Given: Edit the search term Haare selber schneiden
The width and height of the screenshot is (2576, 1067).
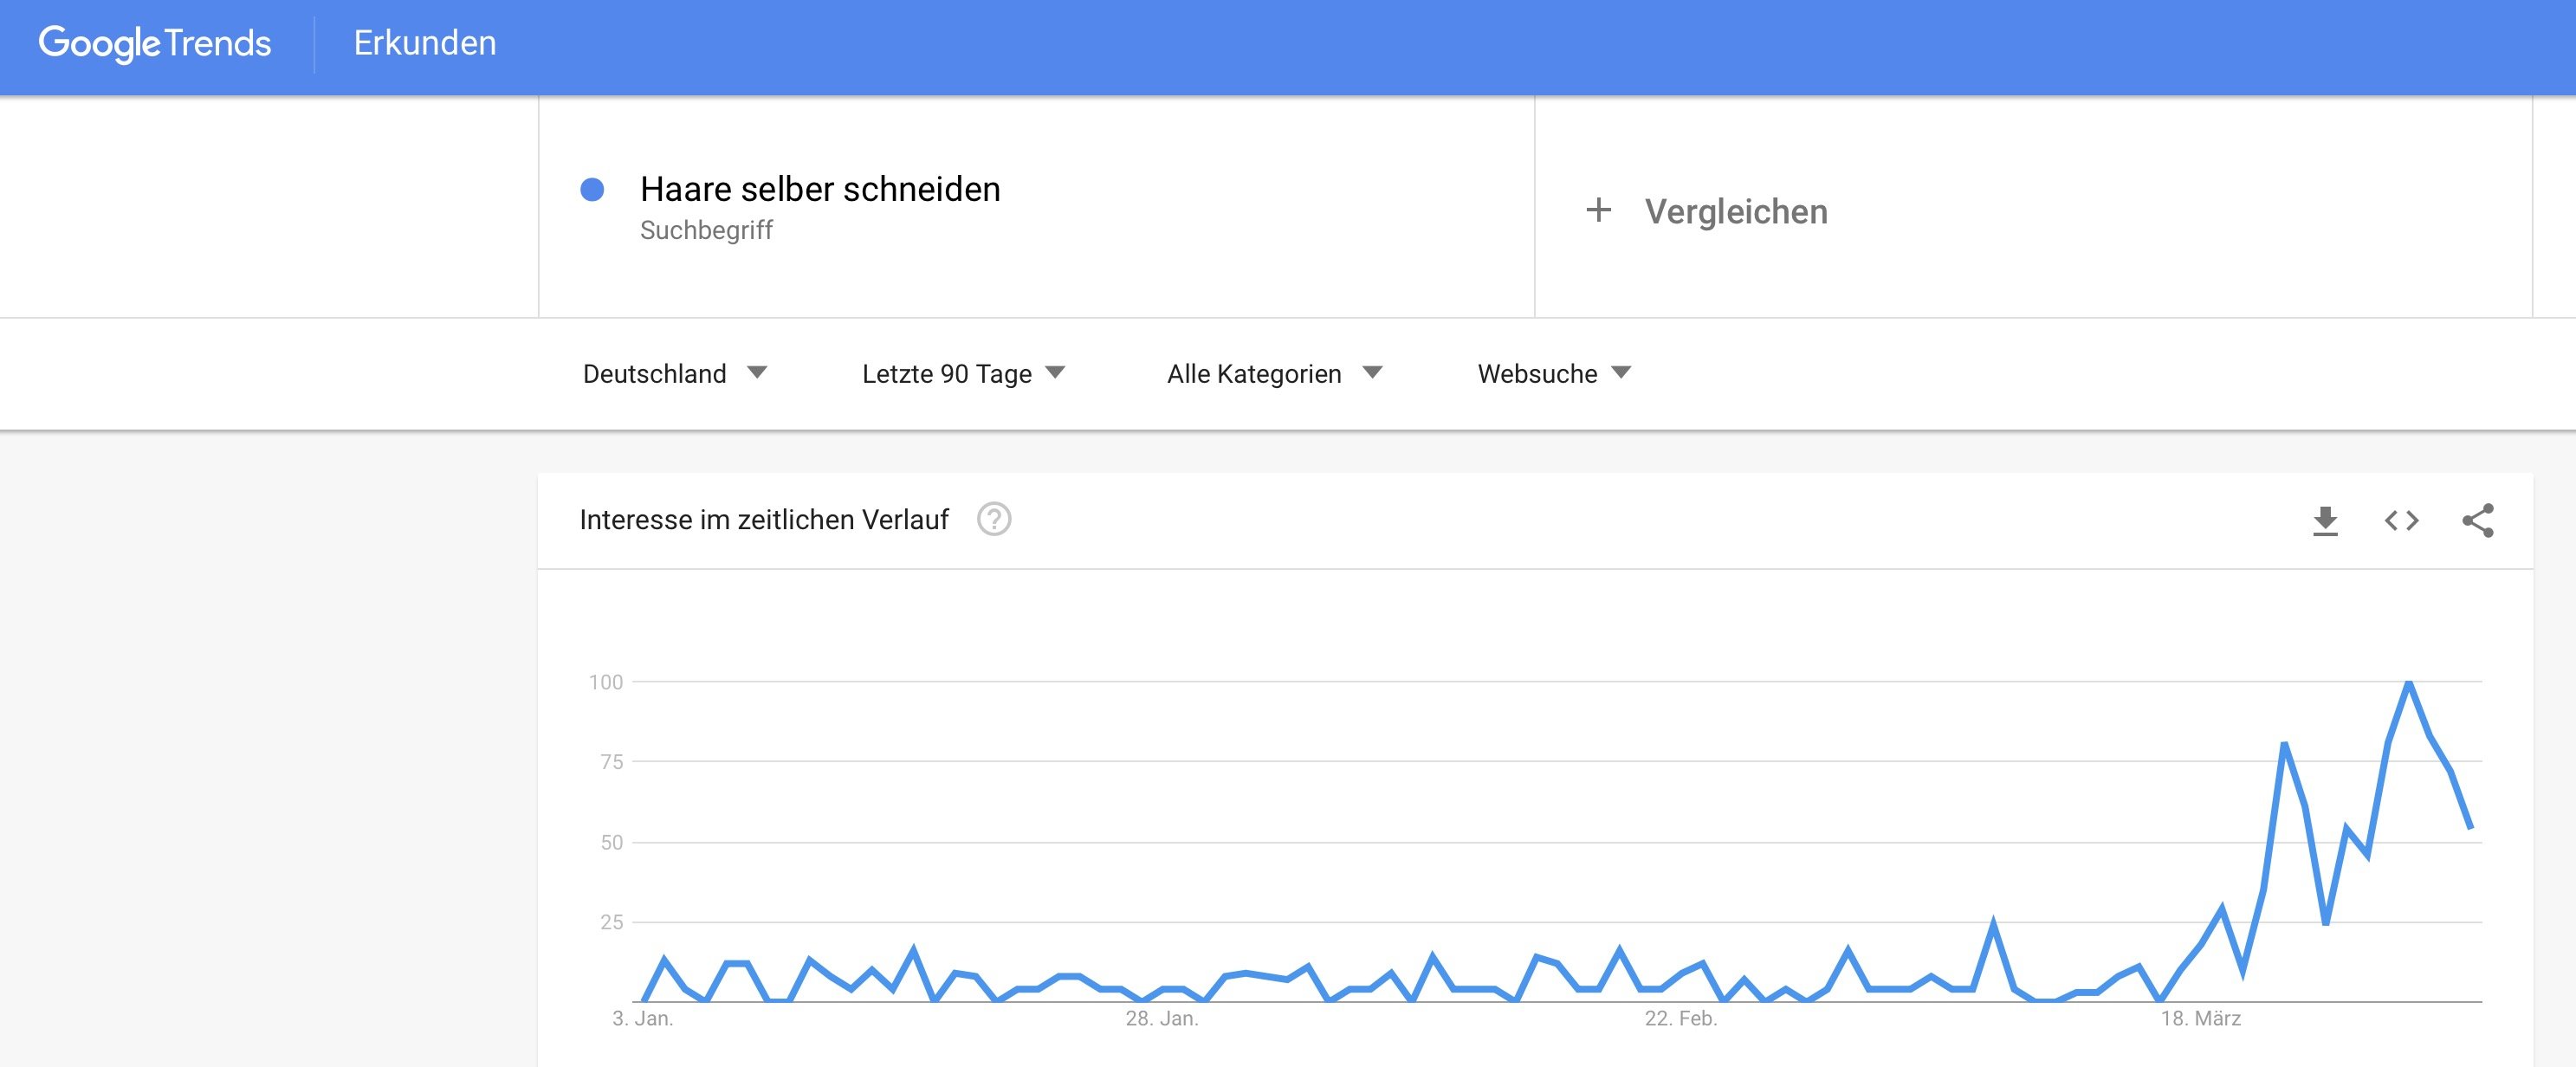Looking at the screenshot, I should 820,189.
